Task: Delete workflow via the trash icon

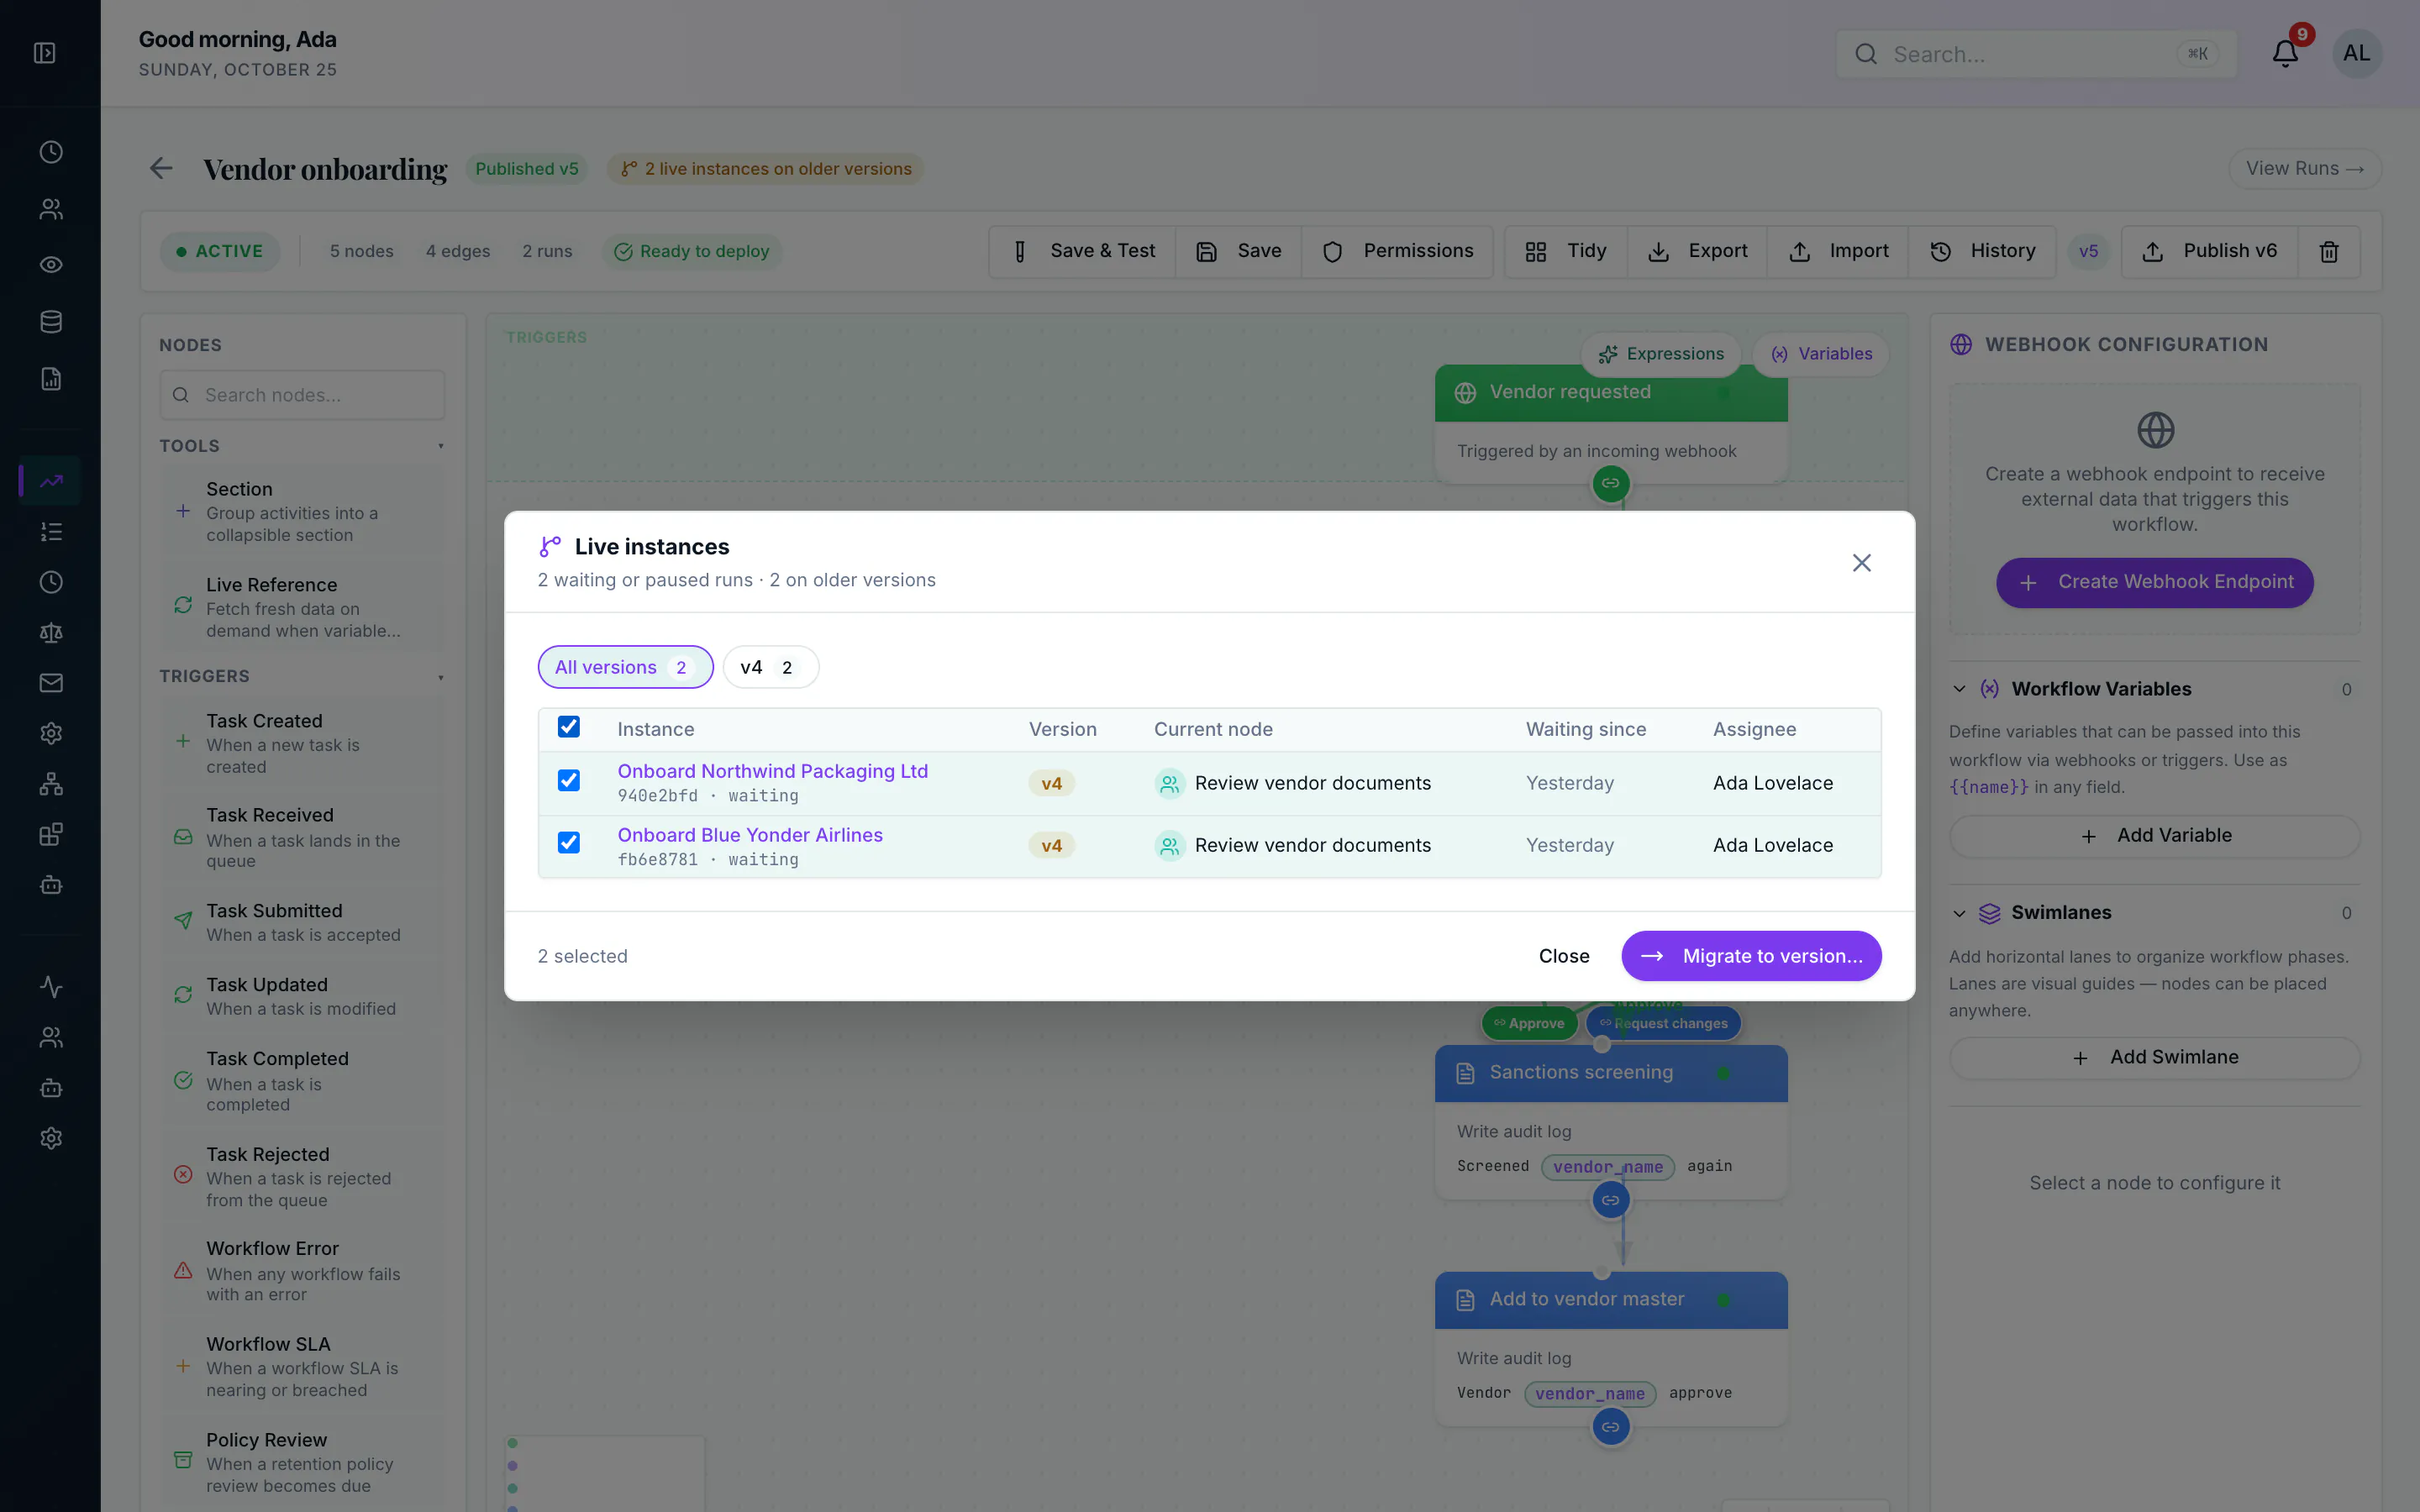Action: [2329, 251]
